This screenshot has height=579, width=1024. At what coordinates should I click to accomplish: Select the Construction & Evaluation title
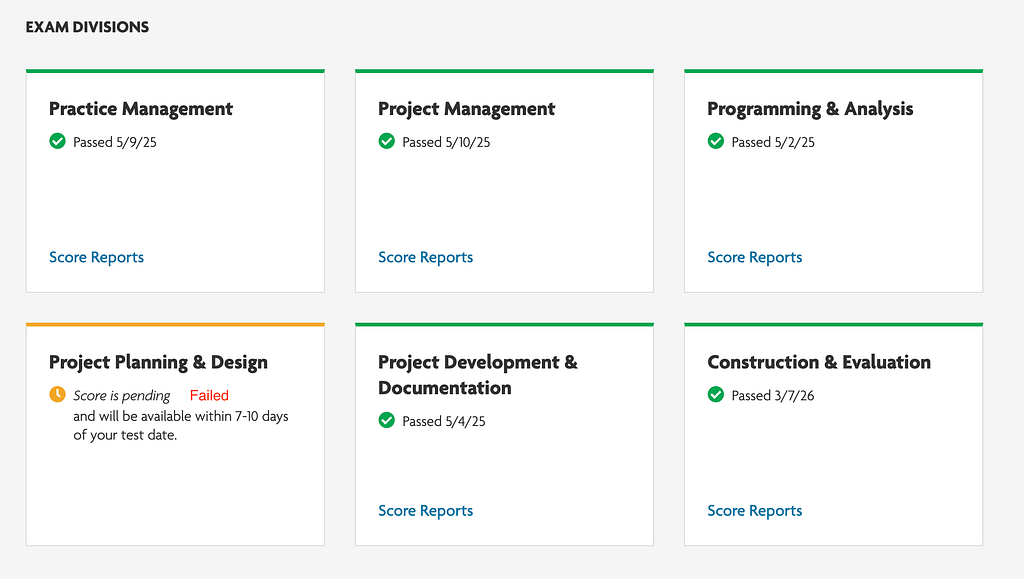coord(818,362)
